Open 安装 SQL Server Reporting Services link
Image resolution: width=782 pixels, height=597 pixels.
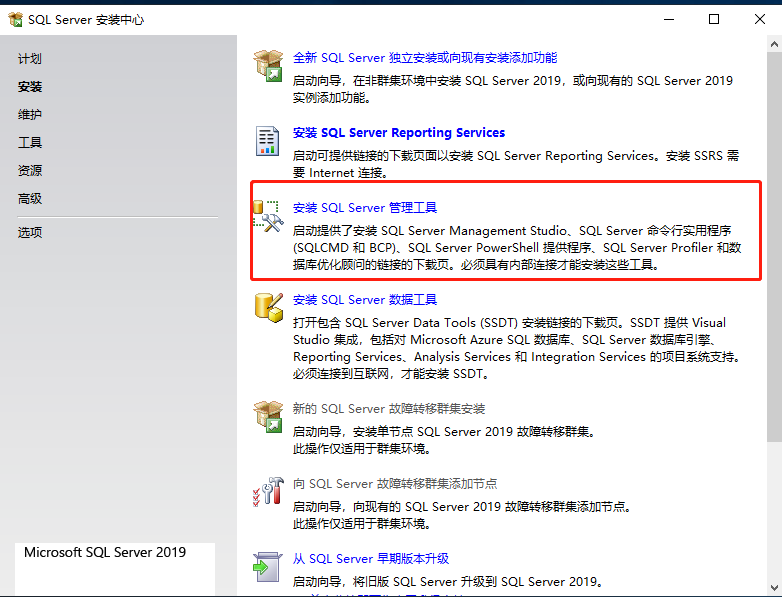coord(399,133)
